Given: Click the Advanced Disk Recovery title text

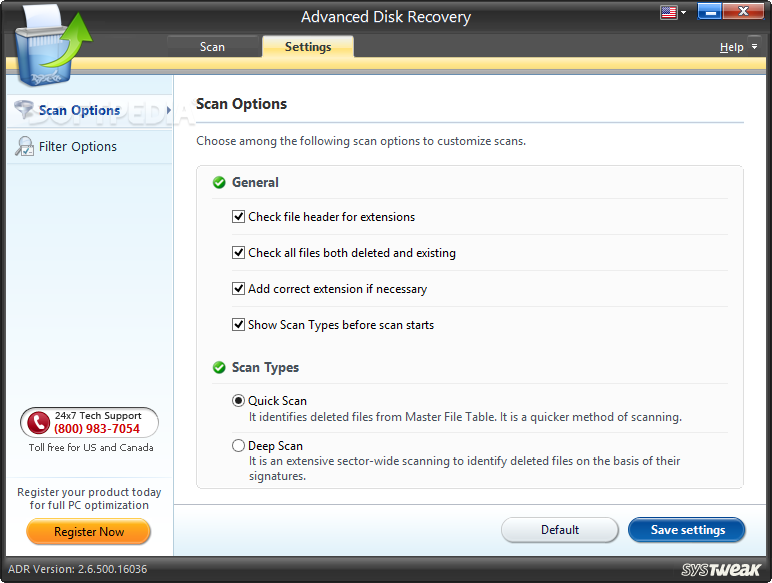Looking at the screenshot, I should (386, 17).
